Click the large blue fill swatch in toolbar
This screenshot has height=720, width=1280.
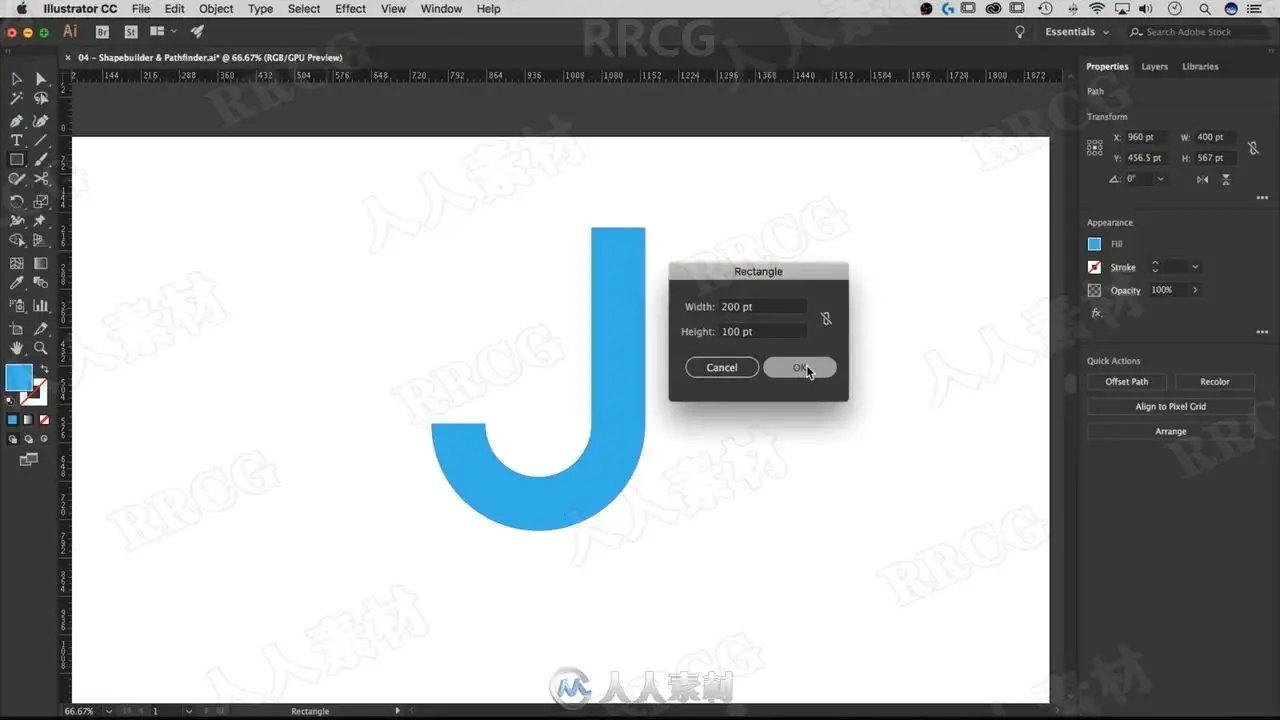[18, 378]
